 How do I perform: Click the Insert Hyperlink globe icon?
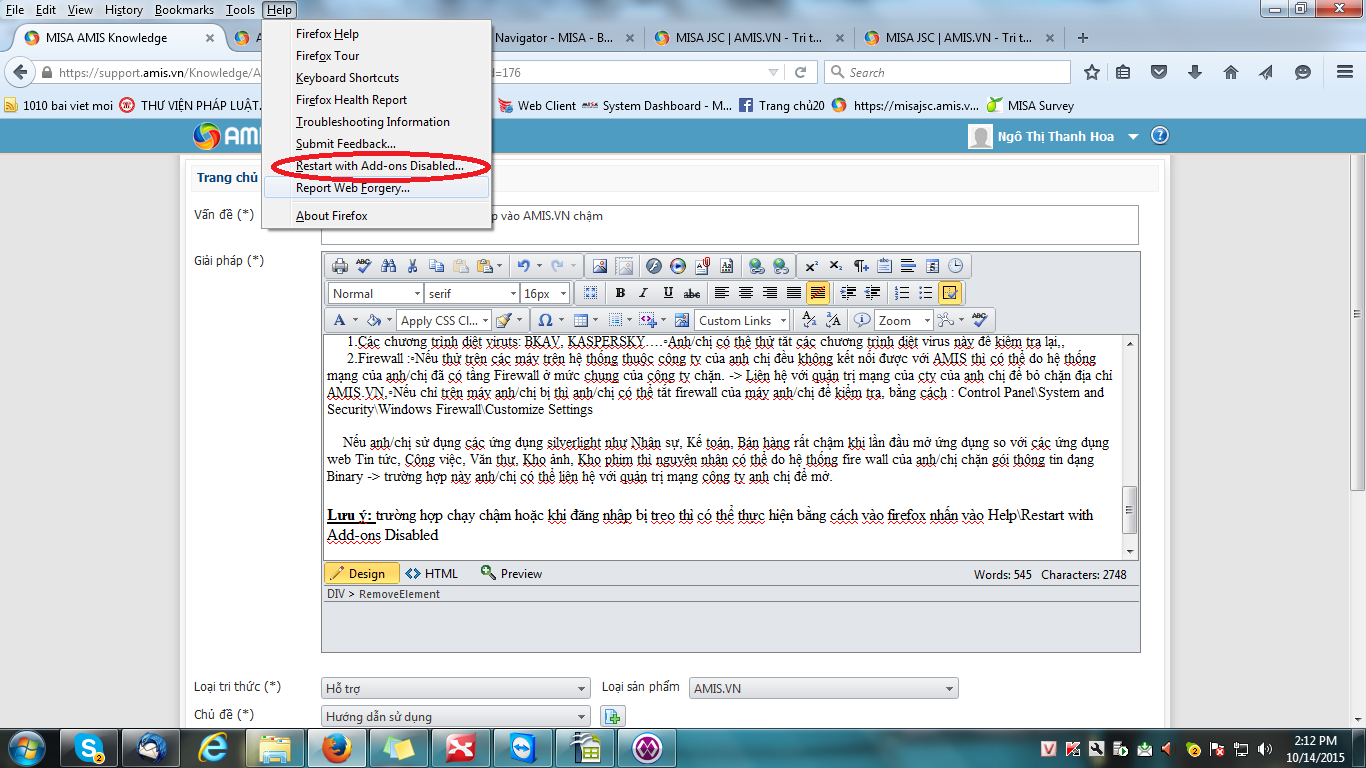point(757,266)
